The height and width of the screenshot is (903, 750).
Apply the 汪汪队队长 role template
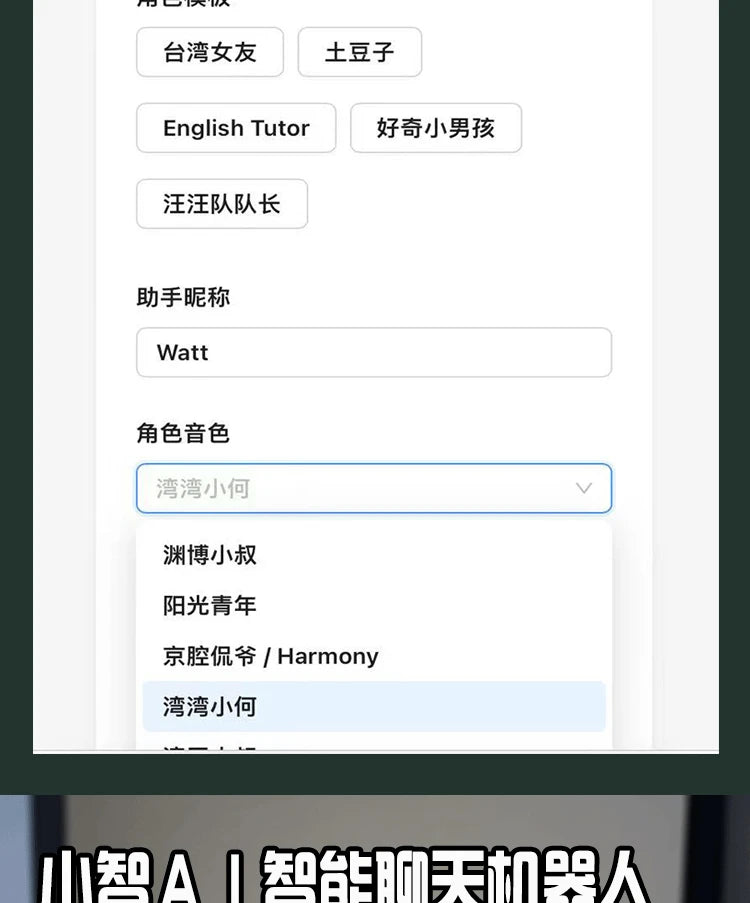click(x=221, y=204)
